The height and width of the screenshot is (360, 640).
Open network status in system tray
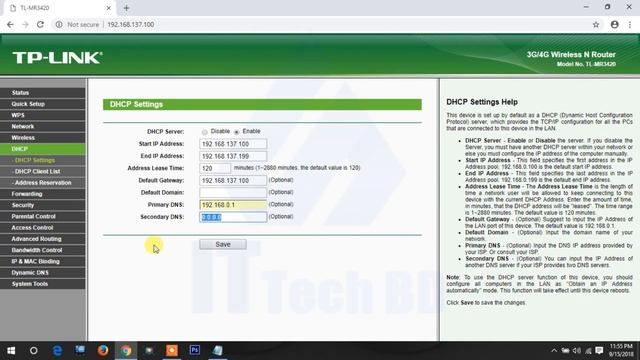pos(588,351)
